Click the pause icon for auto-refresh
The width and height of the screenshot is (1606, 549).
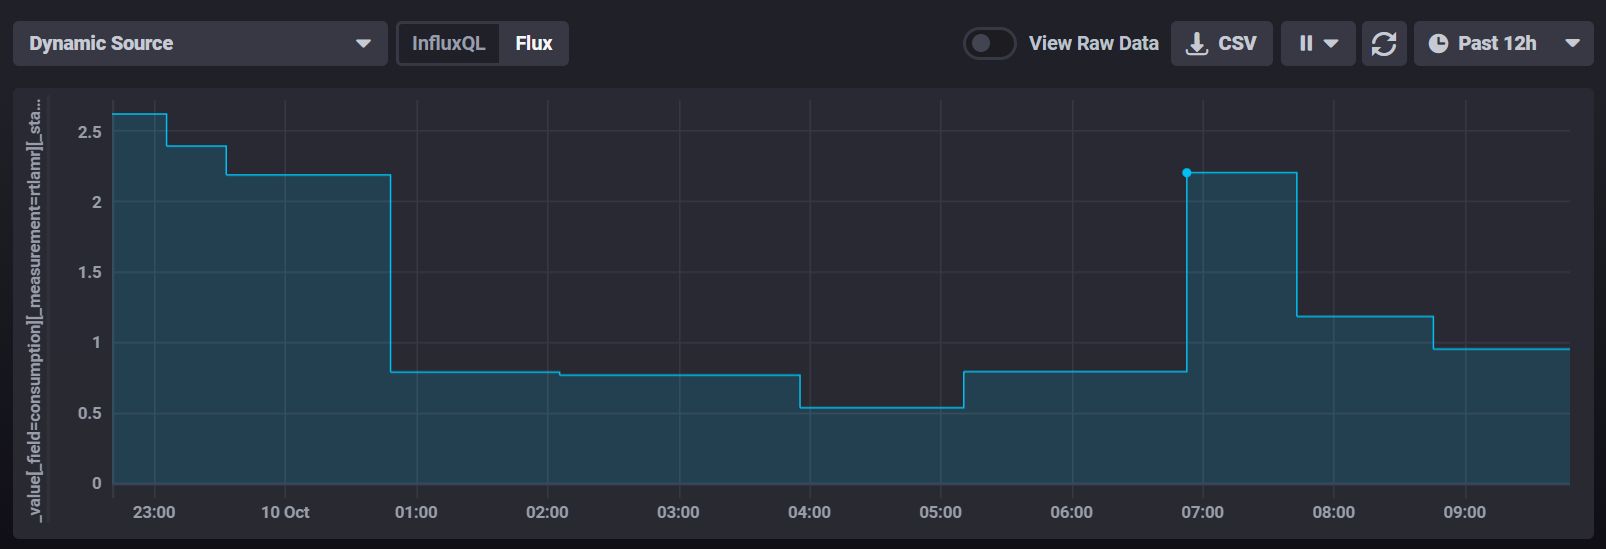coord(1305,44)
